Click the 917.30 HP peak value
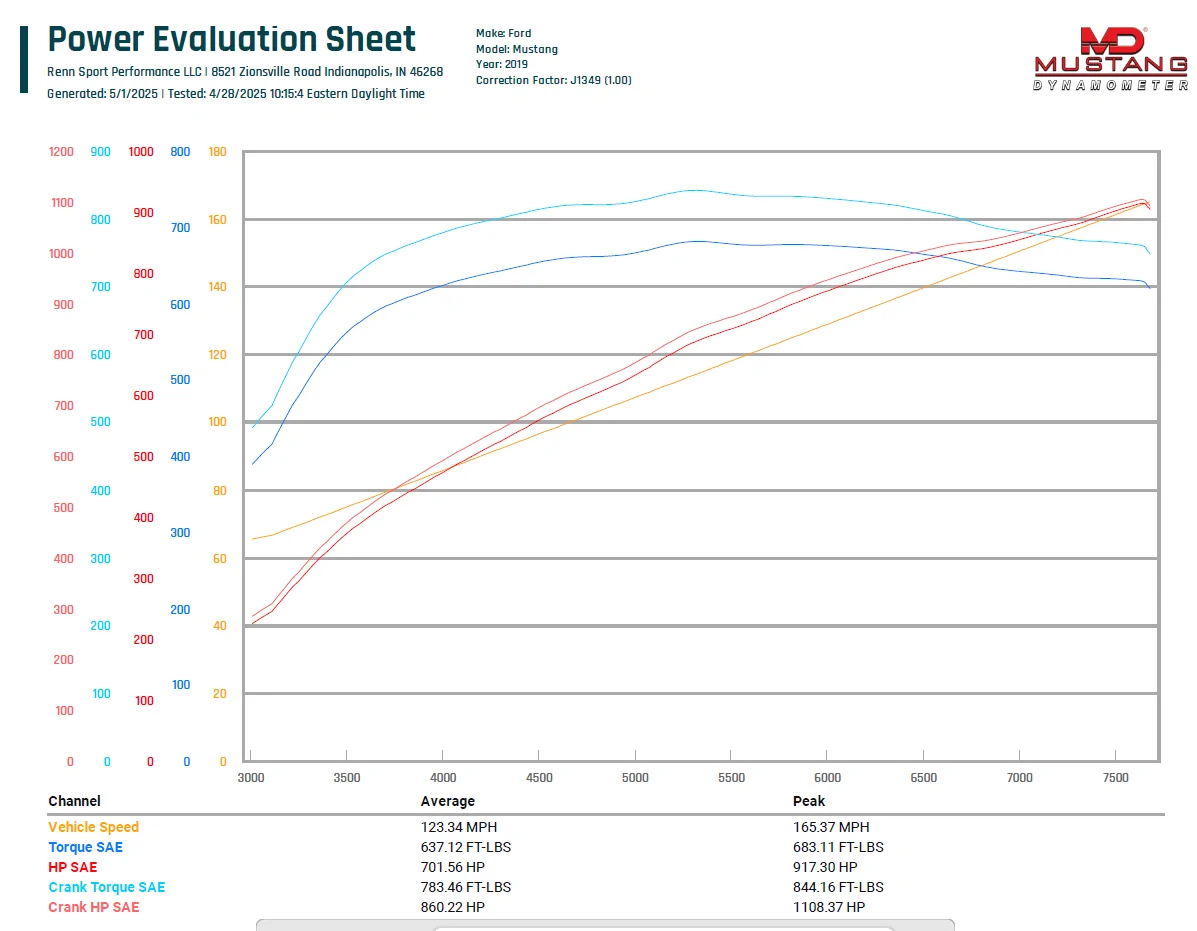The image size is (1197, 931). (x=825, y=867)
